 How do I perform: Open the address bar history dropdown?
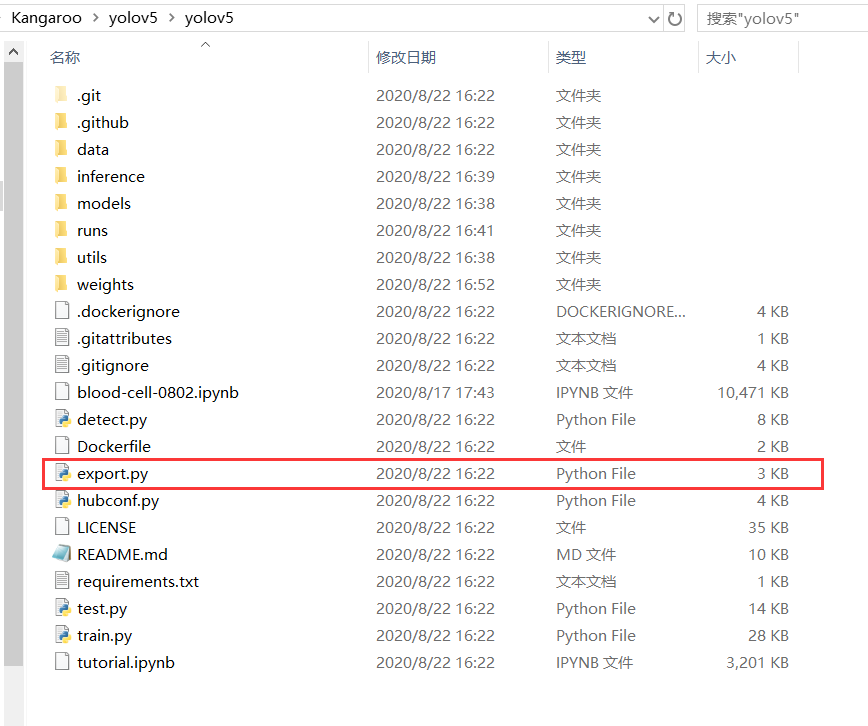point(654,19)
